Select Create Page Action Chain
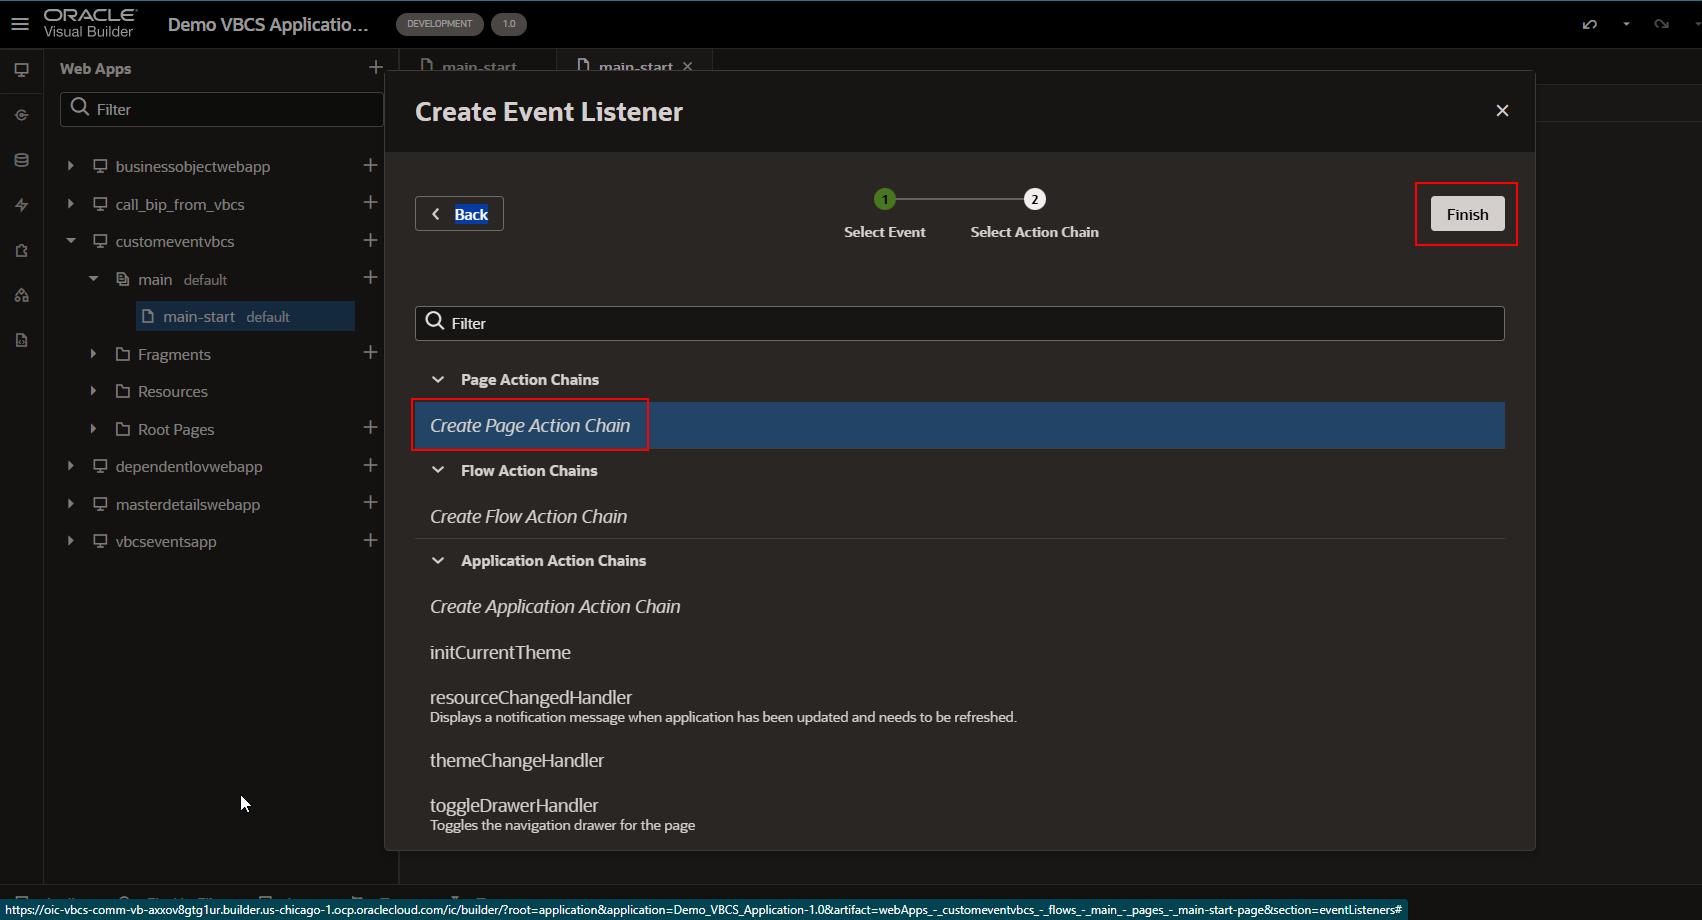Image resolution: width=1702 pixels, height=920 pixels. pyautogui.click(x=959, y=426)
